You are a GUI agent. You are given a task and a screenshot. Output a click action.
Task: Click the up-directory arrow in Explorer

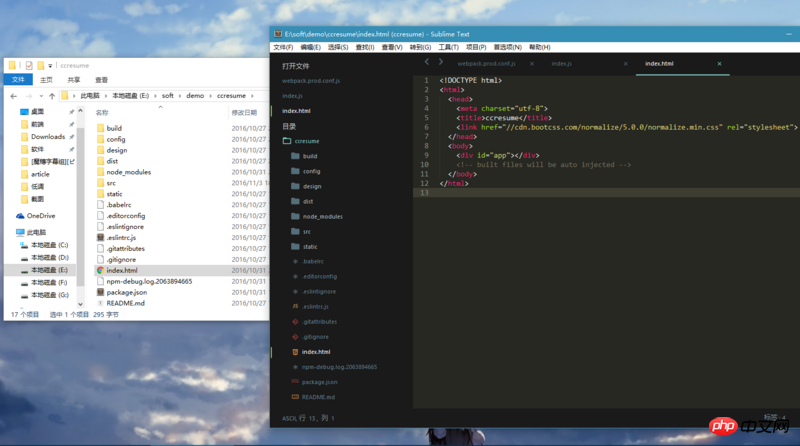[51, 96]
